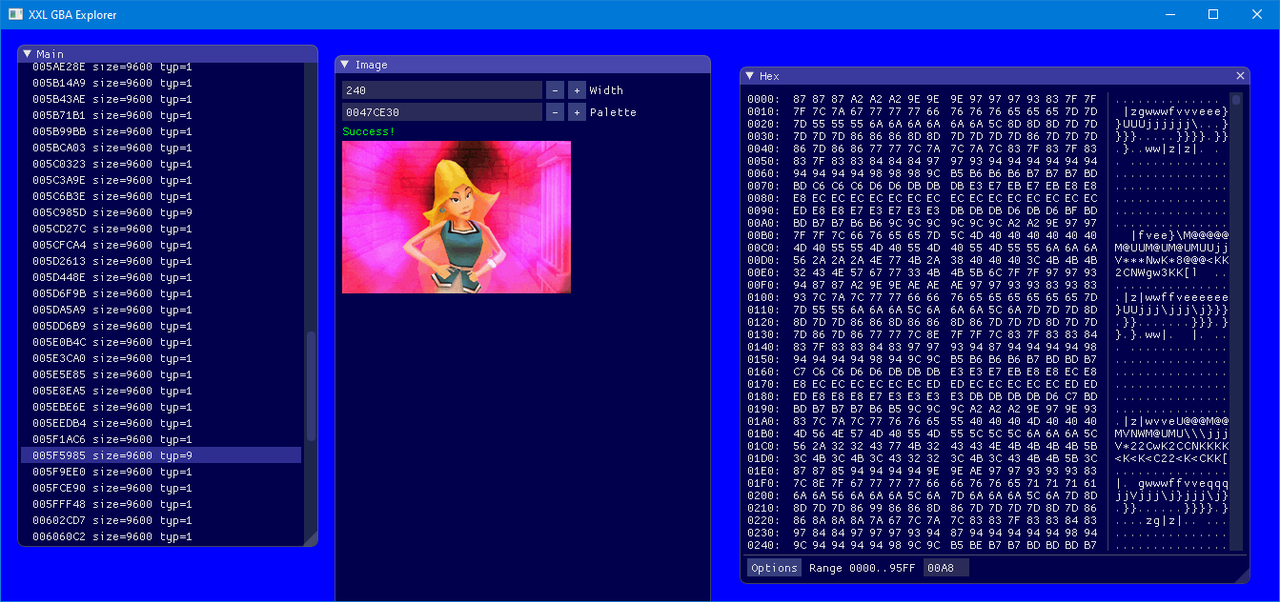The width and height of the screenshot is (1280, 602).
Task: Click the Palette input field showing 0047CE30
Action: [442, 112]
